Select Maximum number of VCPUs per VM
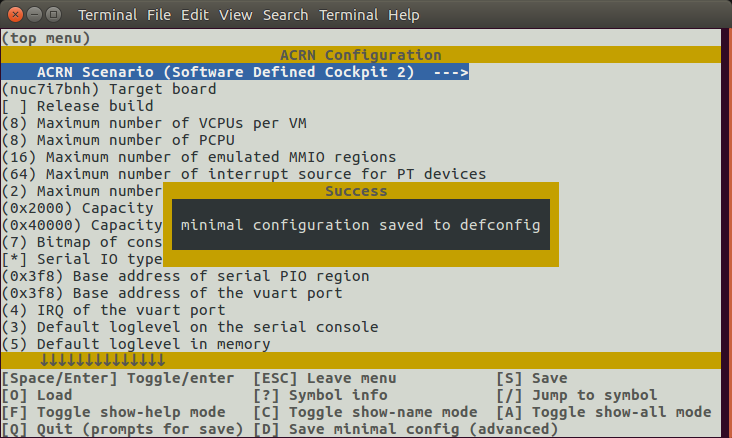Viewport: 732px width, 438px height. [154, 123]
